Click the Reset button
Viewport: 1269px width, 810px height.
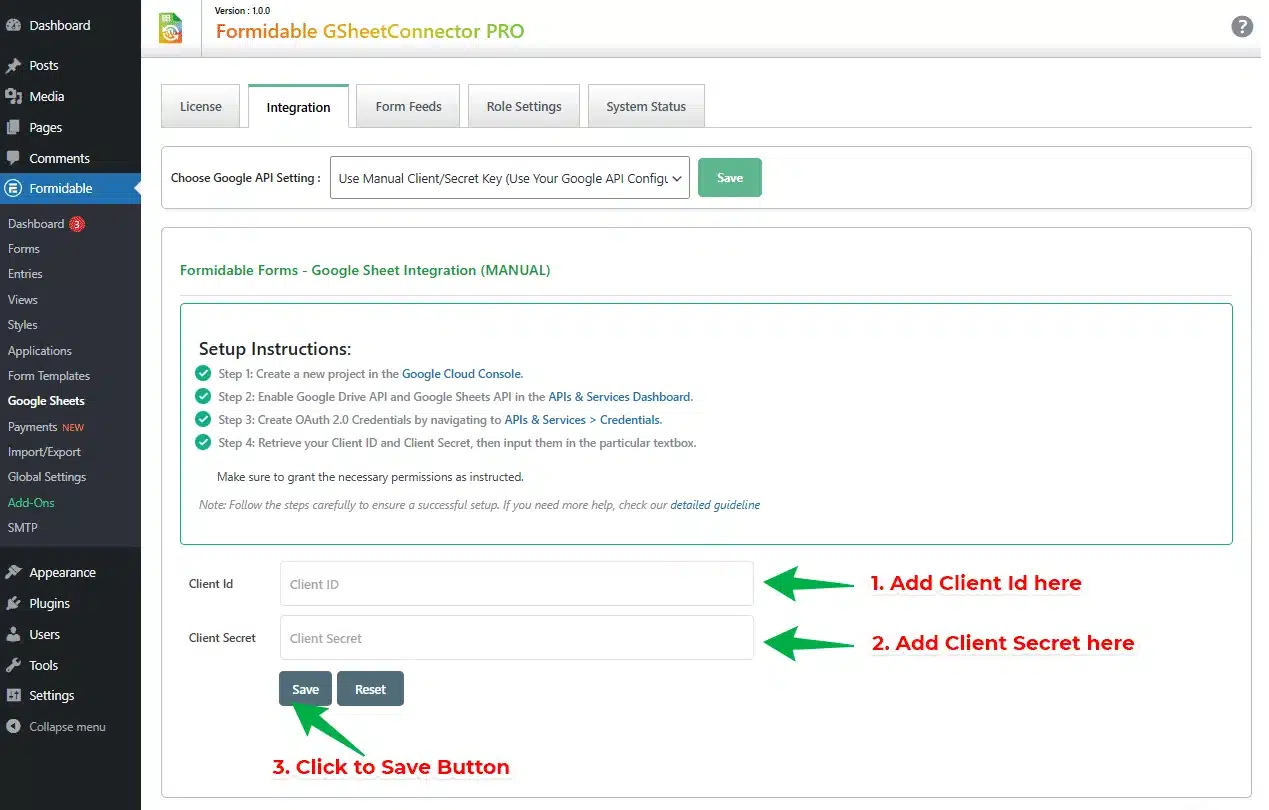(370, 689)
